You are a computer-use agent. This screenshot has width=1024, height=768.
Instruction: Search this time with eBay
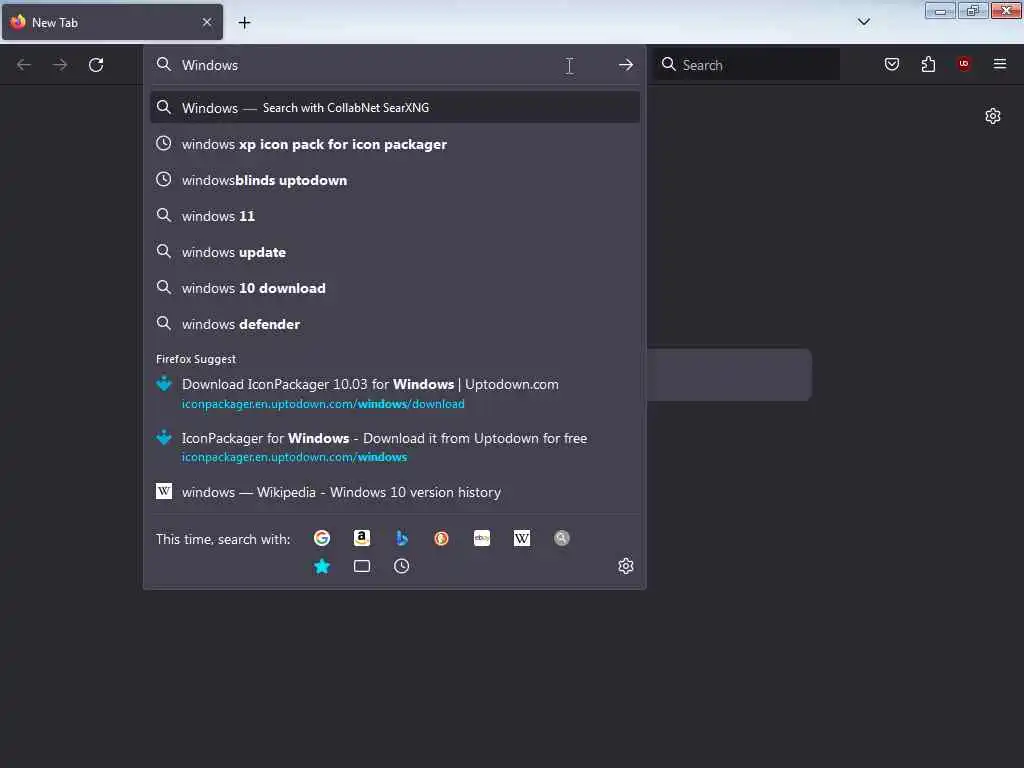(x=482, y=538)
